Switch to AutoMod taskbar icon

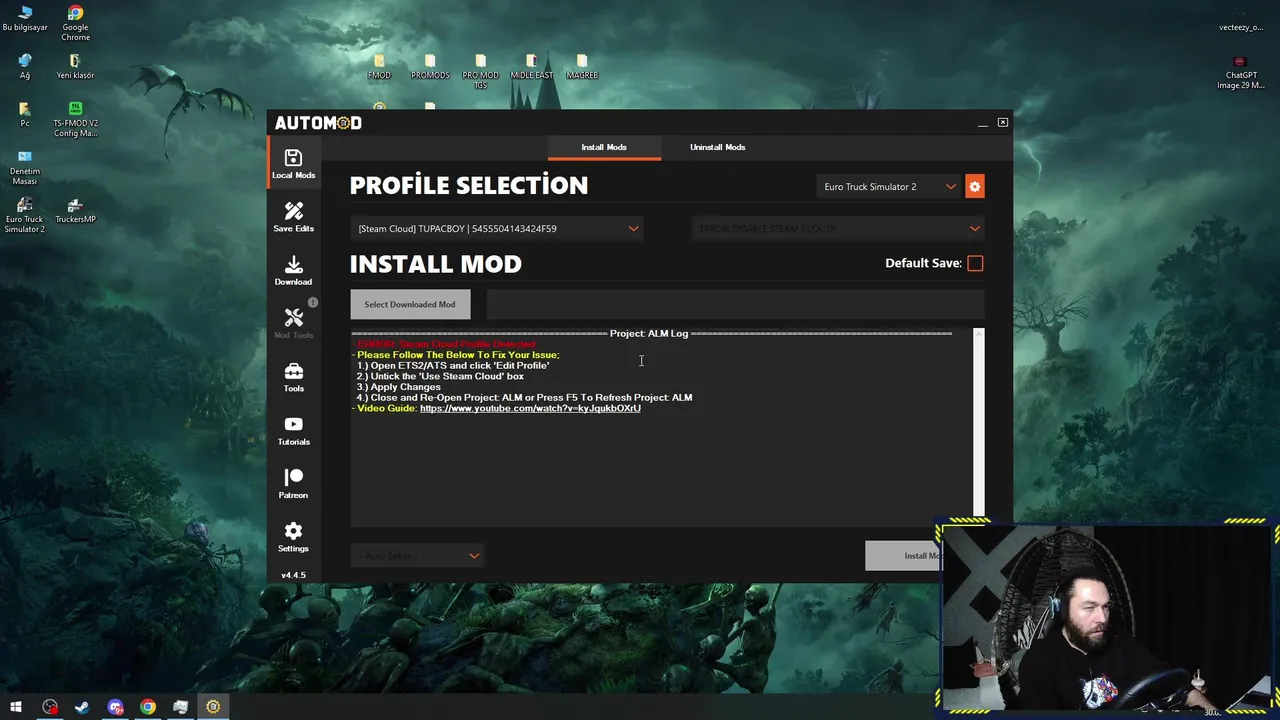(213, 707)
